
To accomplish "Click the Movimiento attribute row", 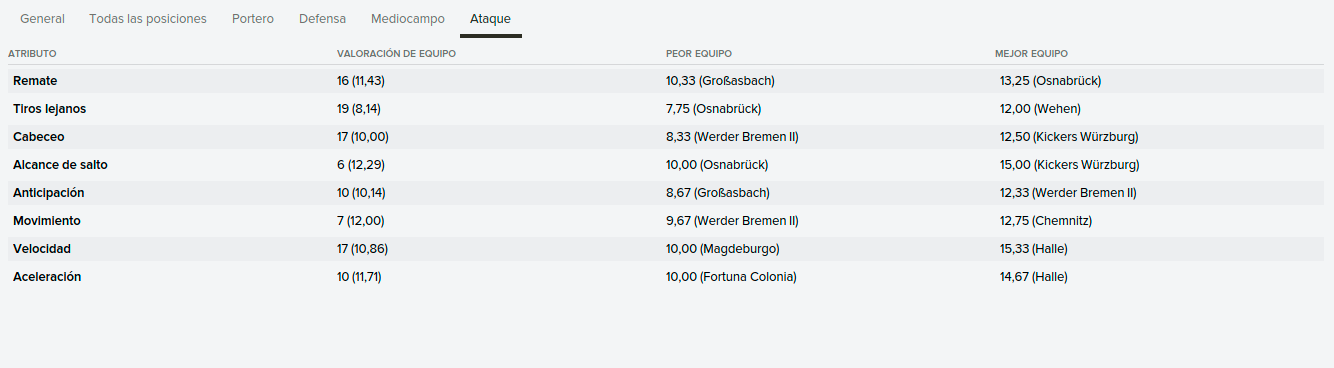I will coord(667,220).
